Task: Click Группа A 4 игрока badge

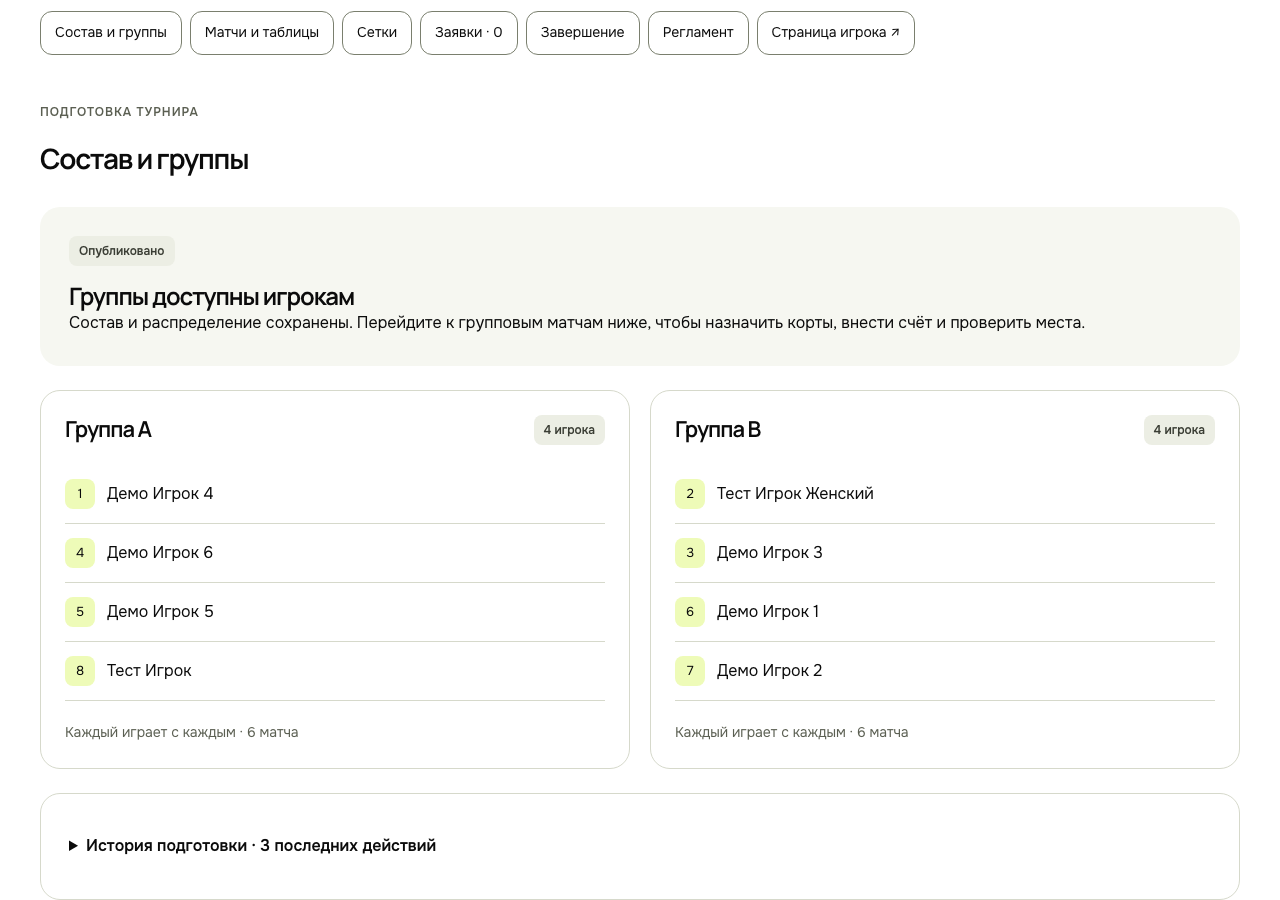Action: (569, 430)
